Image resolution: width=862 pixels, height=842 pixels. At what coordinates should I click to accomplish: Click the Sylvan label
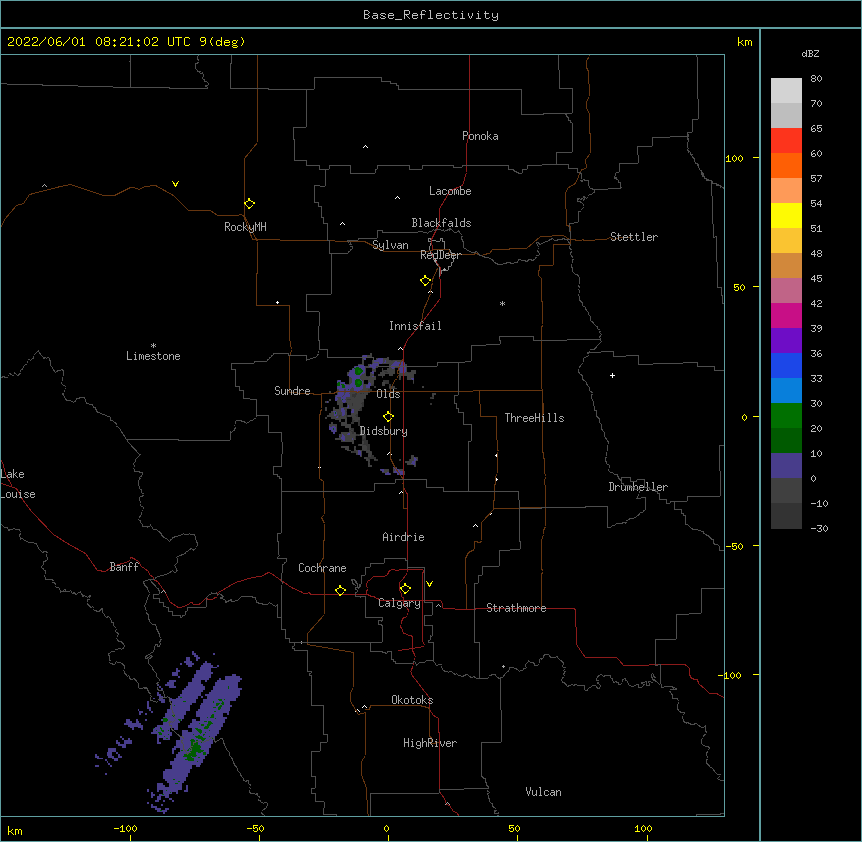pyautogui.click(x=390, y=245)
